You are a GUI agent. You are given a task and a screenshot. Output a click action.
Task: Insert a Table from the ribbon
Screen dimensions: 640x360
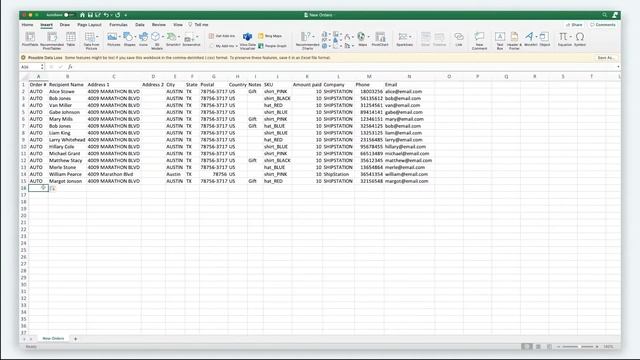tap(71, 40)
